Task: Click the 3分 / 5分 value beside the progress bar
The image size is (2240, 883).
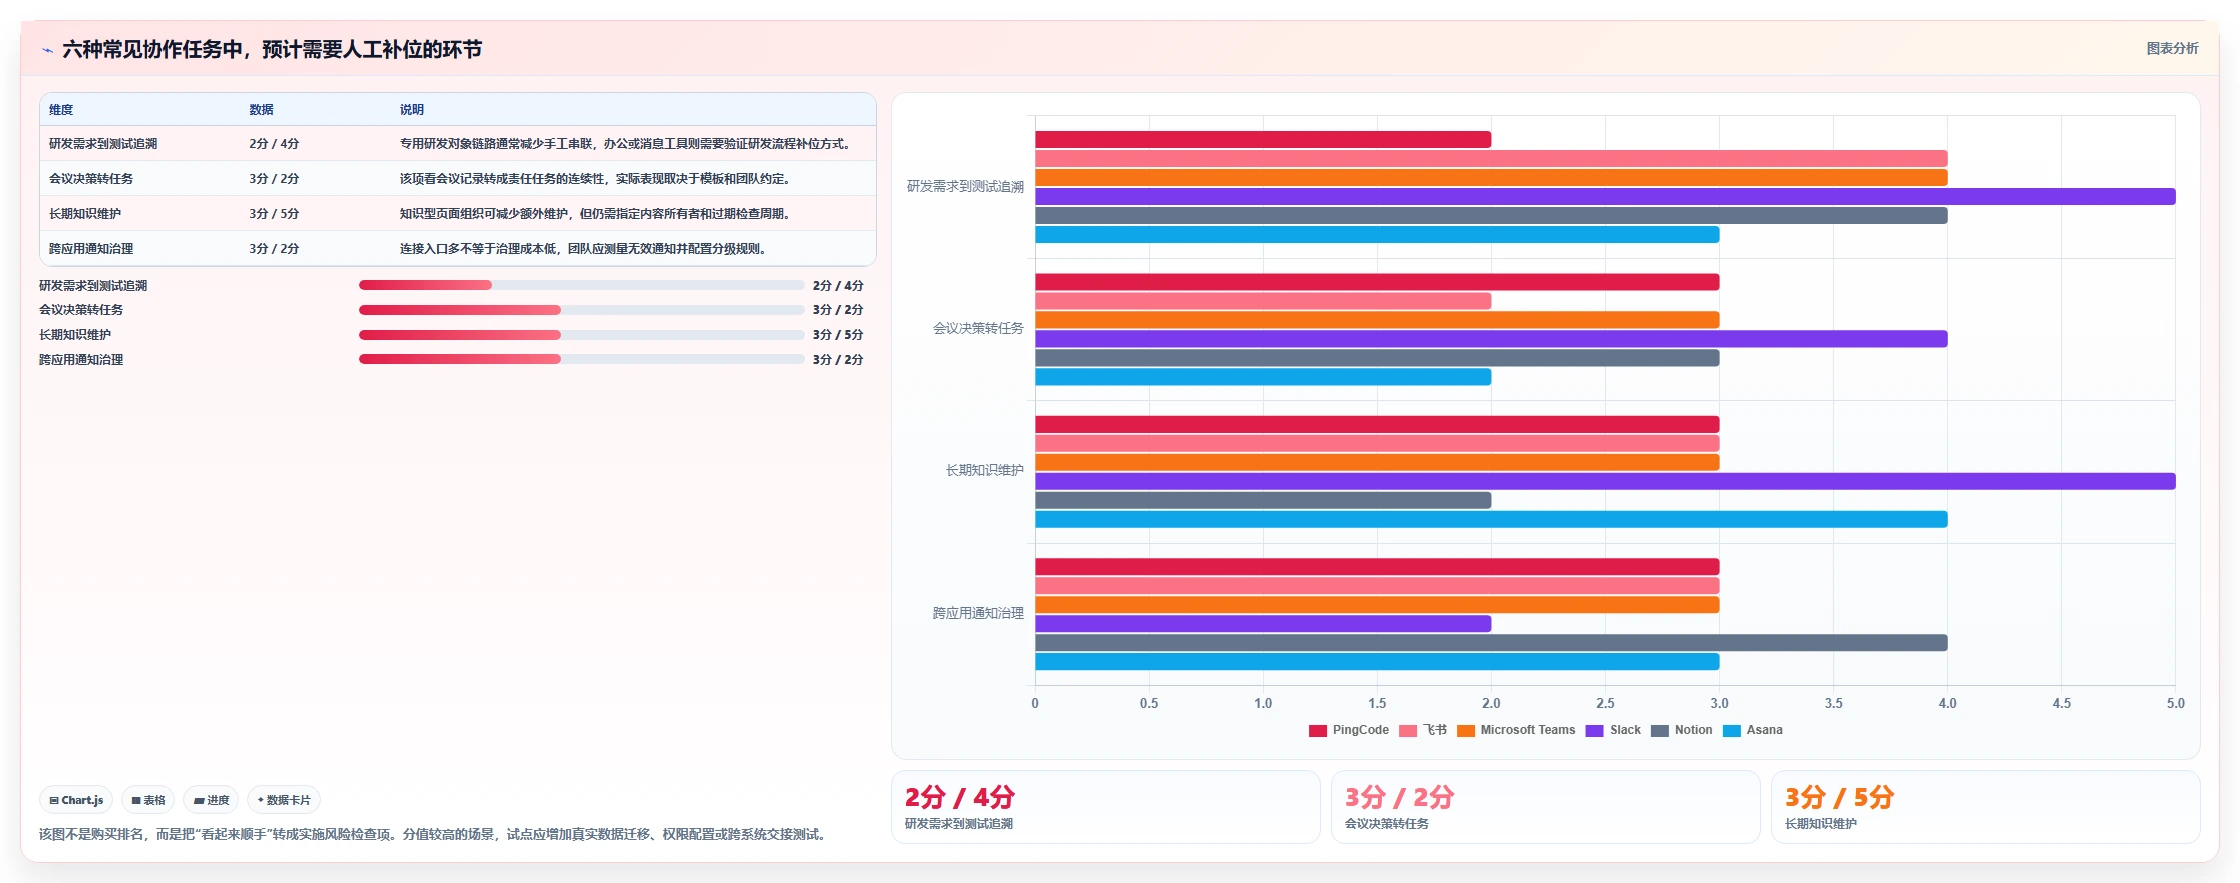Action: click(x=838, y=335)
